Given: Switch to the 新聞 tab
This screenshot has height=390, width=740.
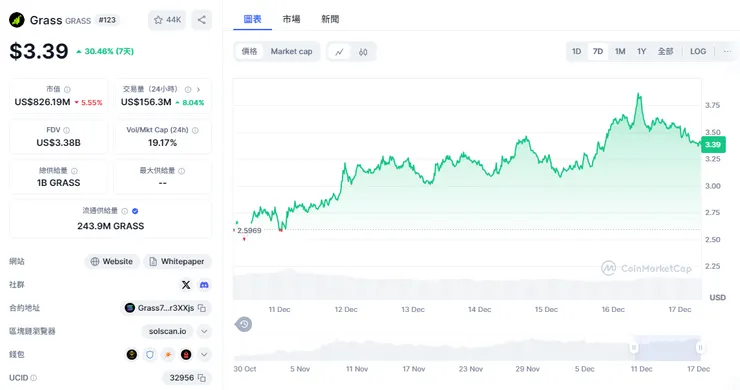Looking at the screenshot, I should (x=330, y=19).
